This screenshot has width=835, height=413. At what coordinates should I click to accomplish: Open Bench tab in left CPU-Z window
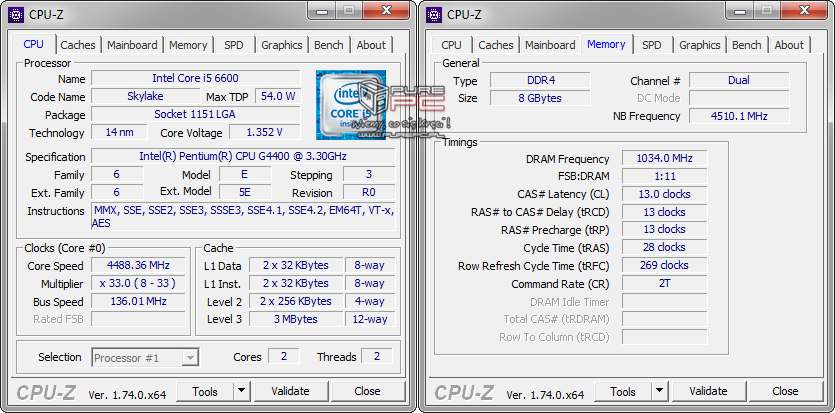click(329, 45)
